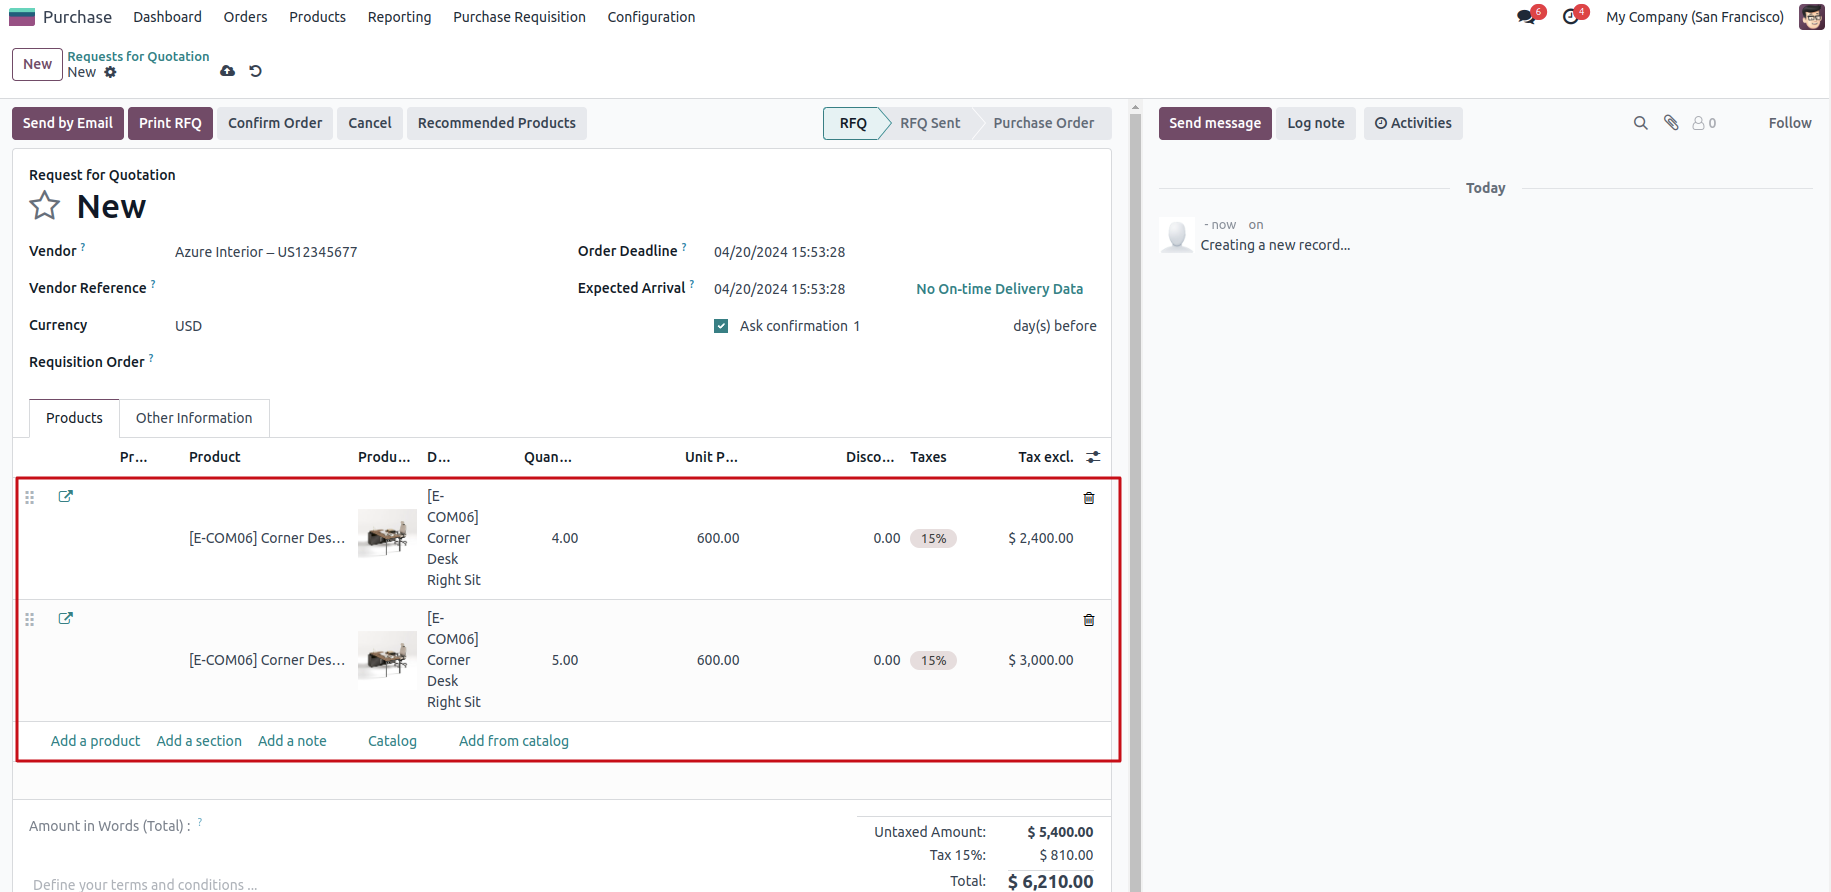Switch to the Other Information tab
1831x892 pixels.
click(194, 418)
